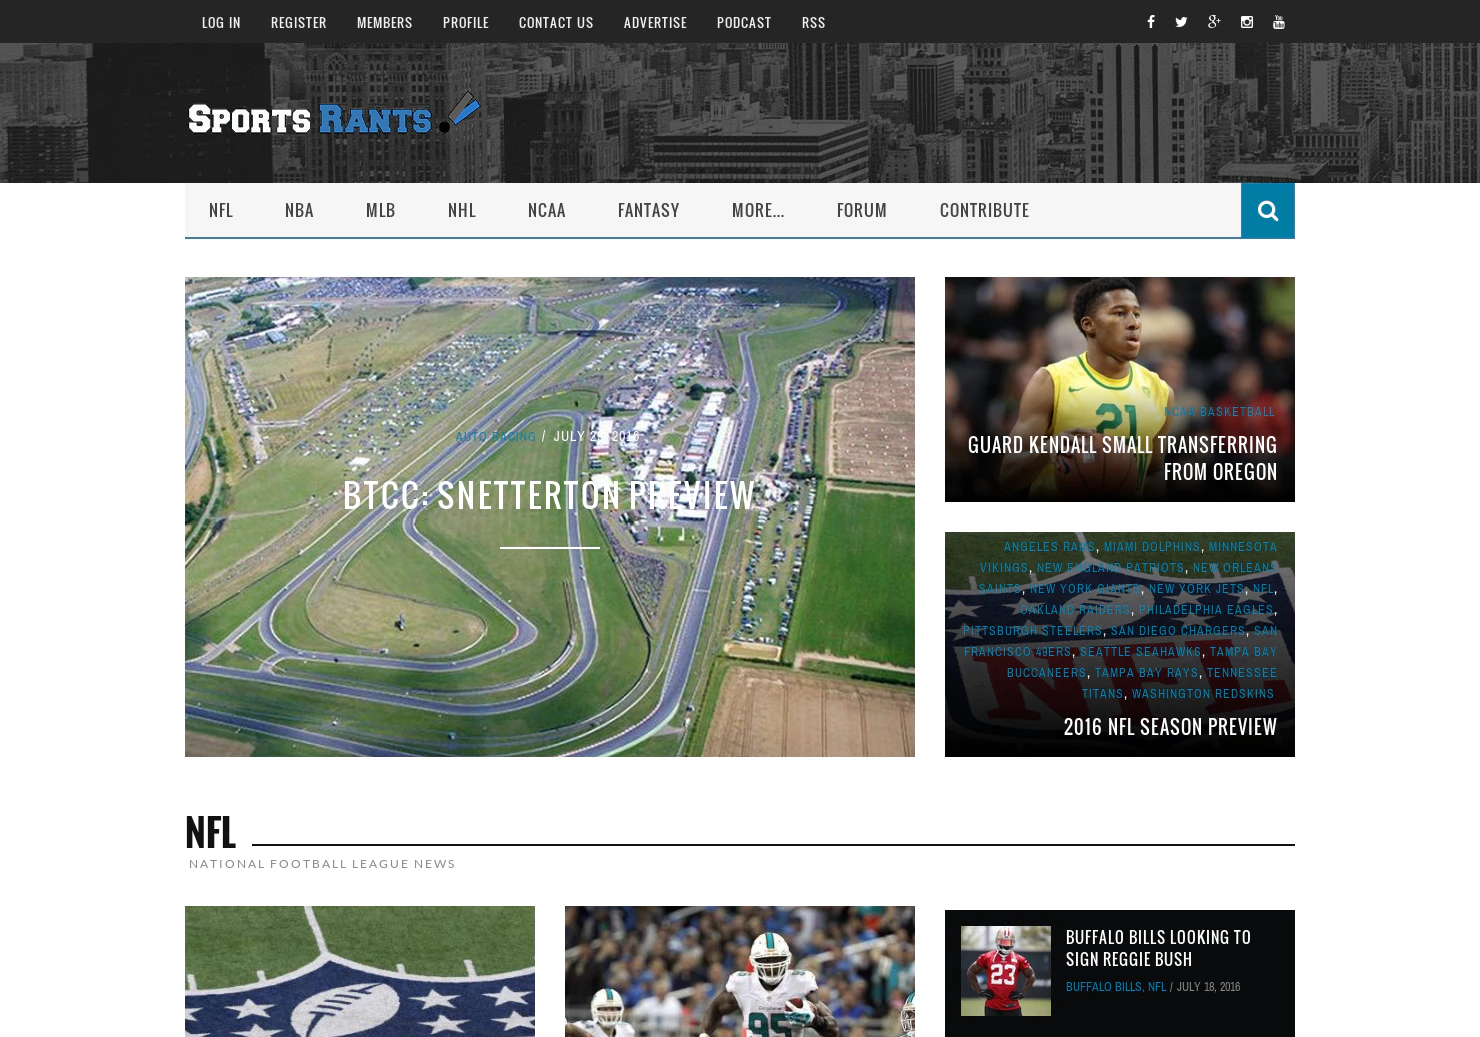Click the Oakland Raiders tag
1480x1037 pixels.
[1075, 610]
